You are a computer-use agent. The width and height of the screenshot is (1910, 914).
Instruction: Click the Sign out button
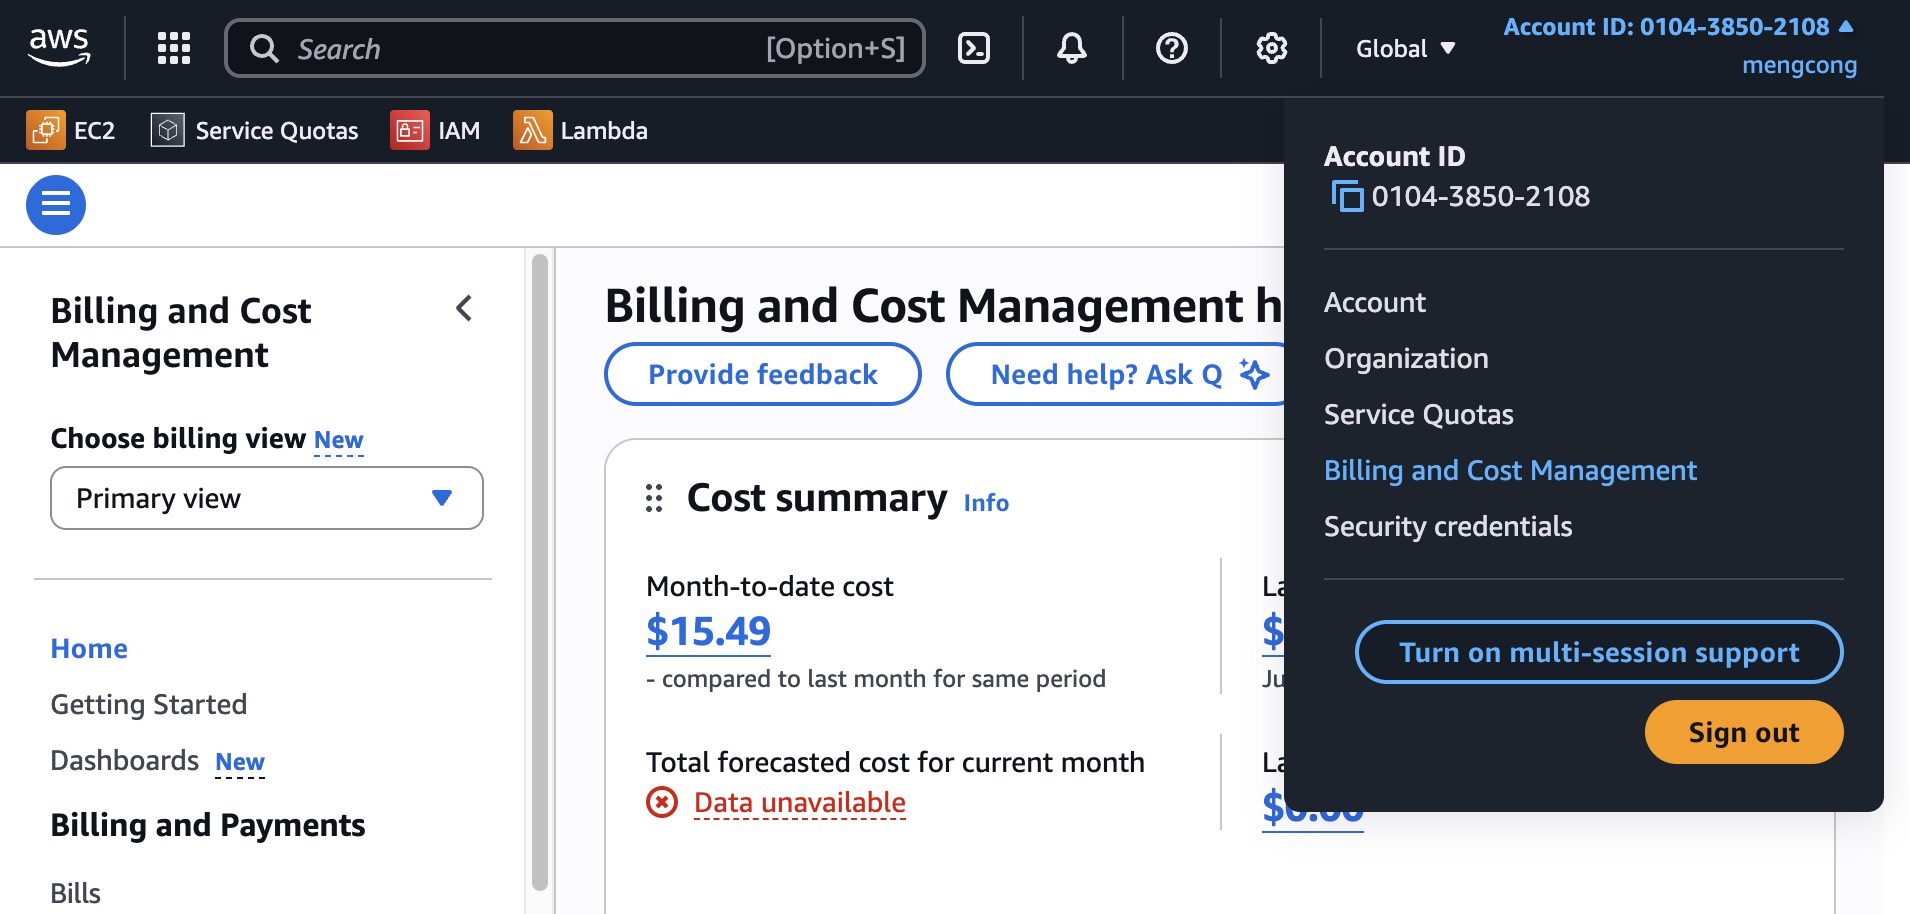coord(1743,732)
